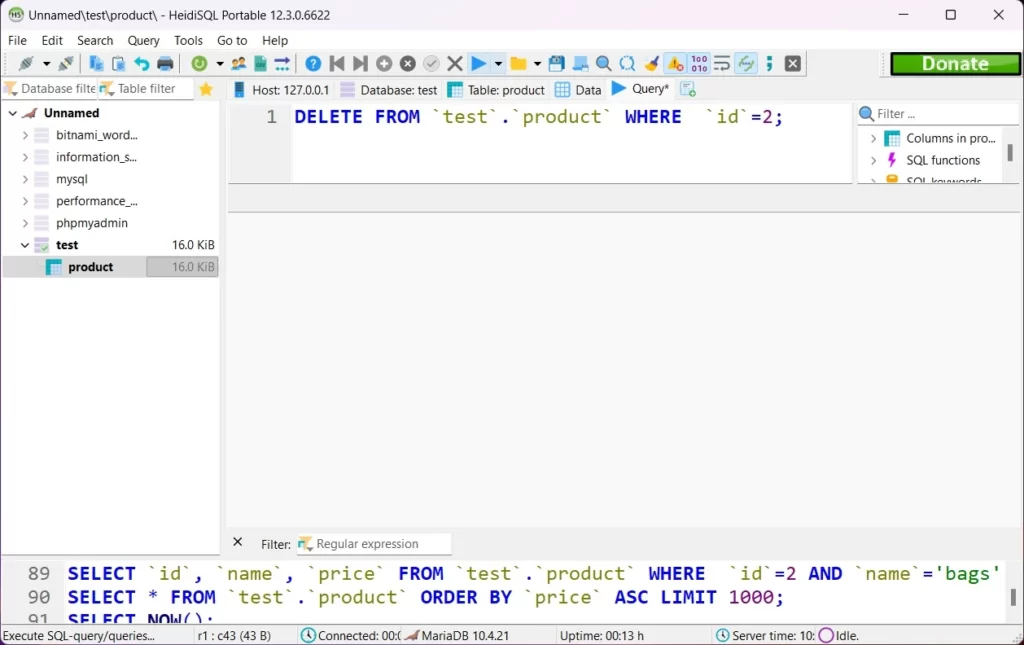Switch to the Data tab
Screen dimensions: 1024x645
click(578, 89)
